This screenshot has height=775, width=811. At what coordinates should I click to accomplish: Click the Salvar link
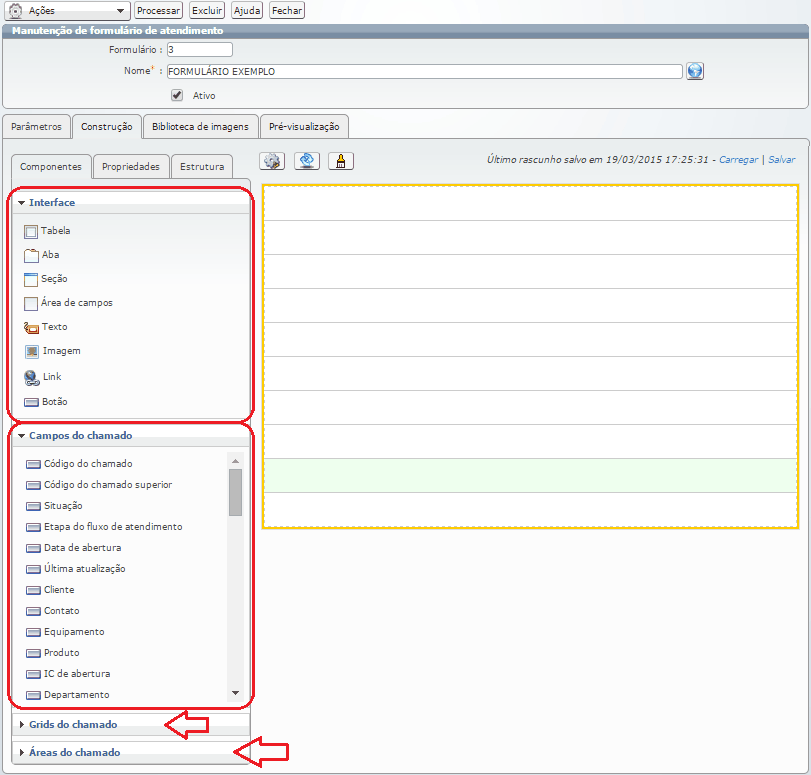[x=782, y=159]
